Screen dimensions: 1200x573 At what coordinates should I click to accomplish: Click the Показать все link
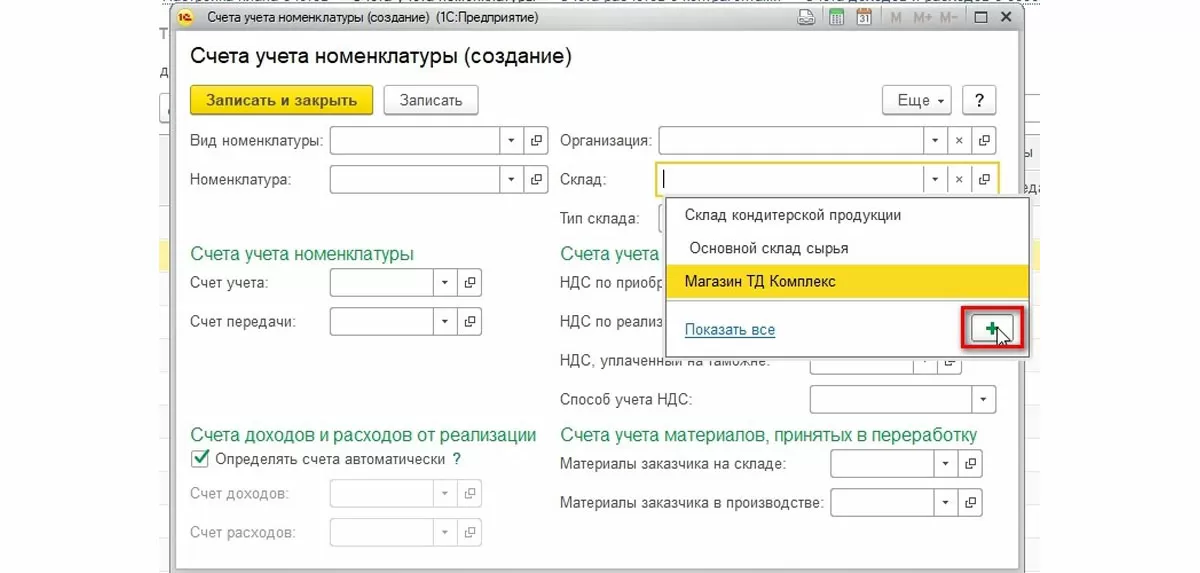tap(730, 329)
